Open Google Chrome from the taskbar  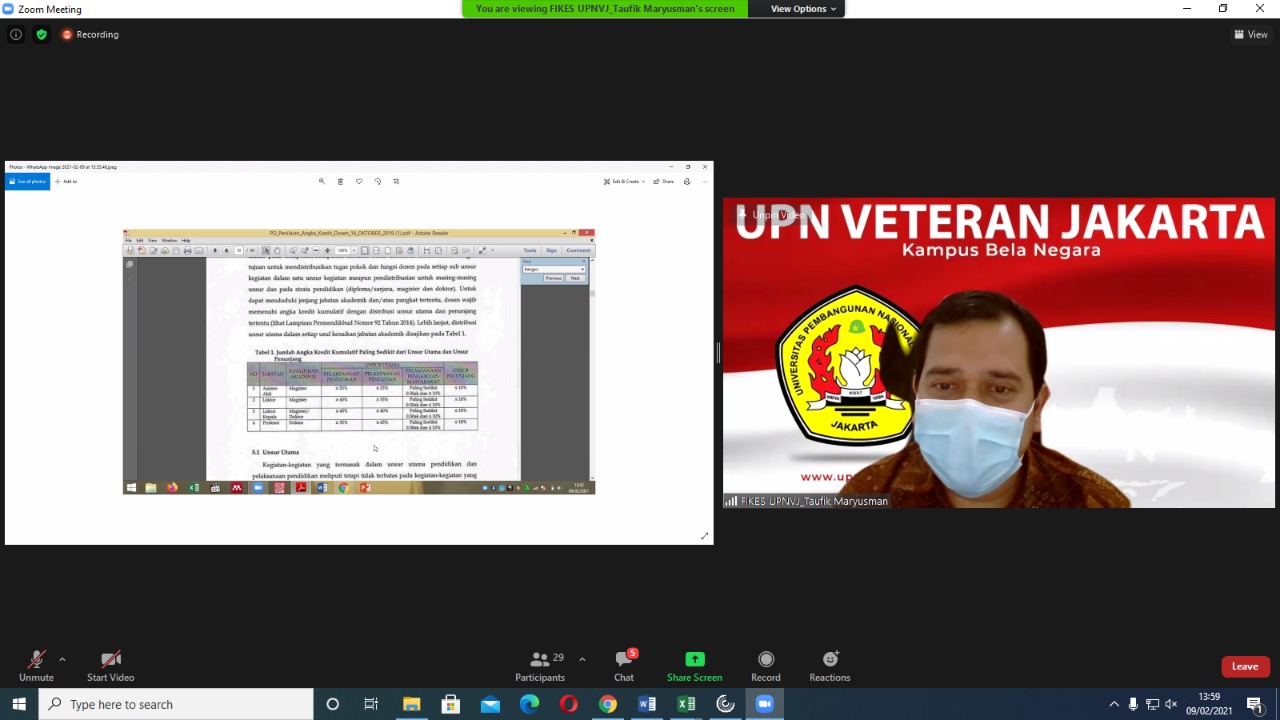pos(608,704)
